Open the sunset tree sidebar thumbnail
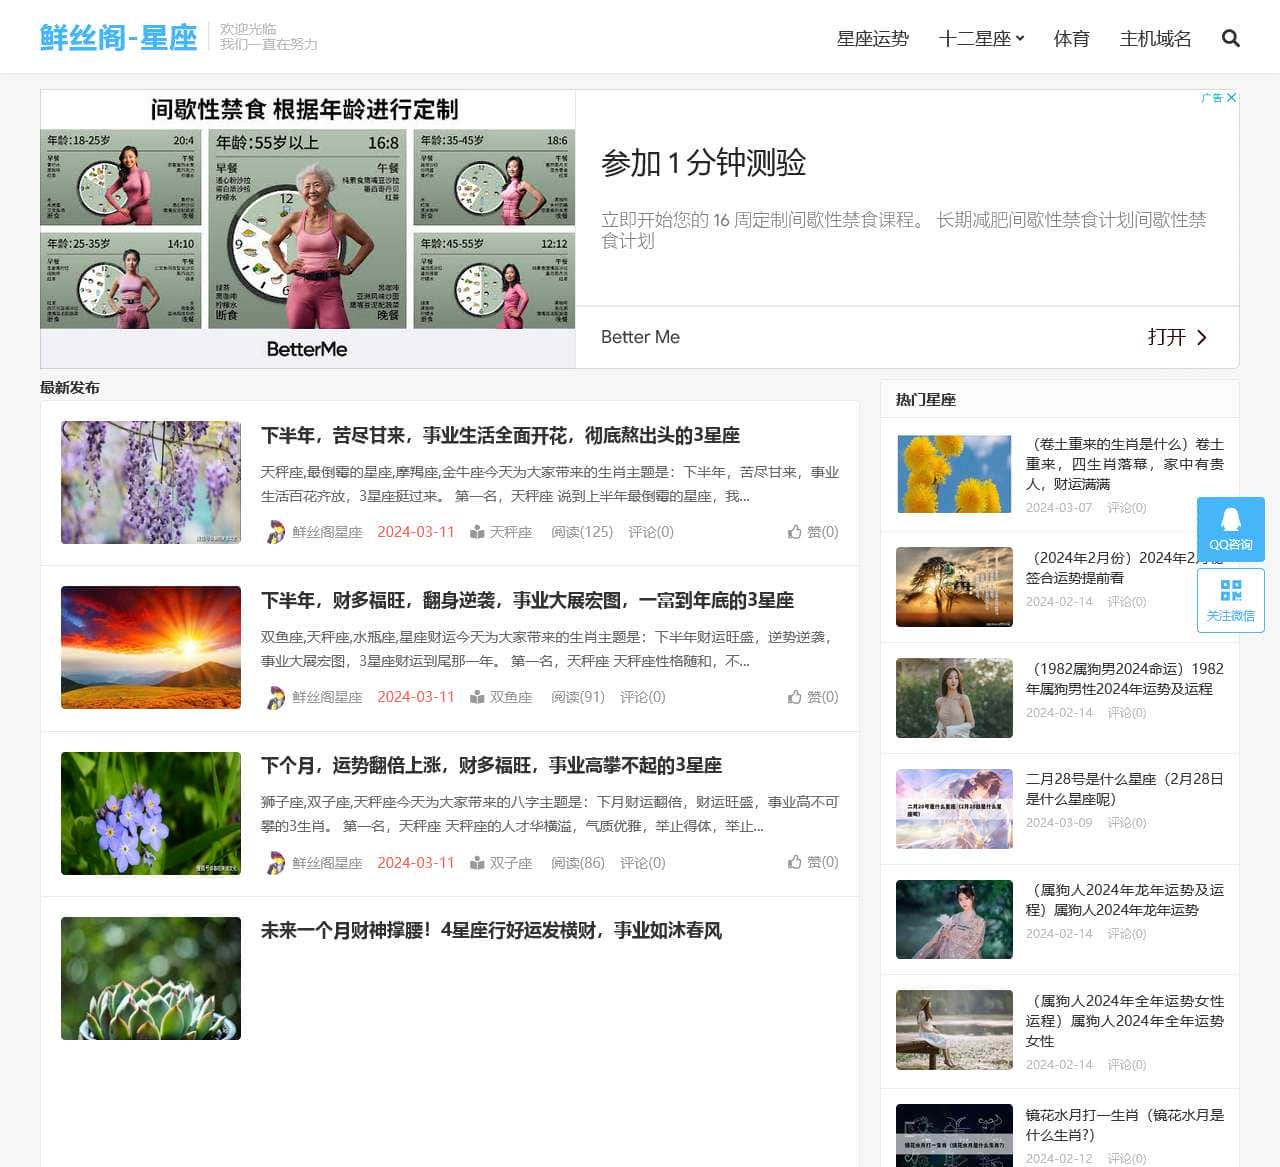Image resolution: width=1280 pixels, height=1167 pixels. click(x=954, y=587)
